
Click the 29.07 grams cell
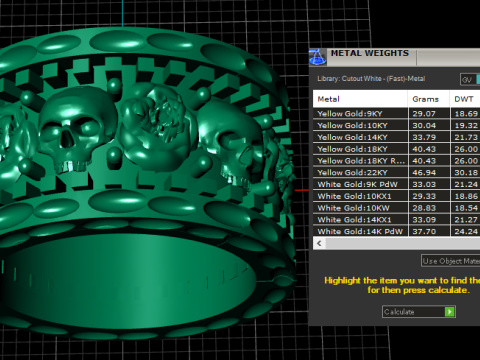click(429, 114)
